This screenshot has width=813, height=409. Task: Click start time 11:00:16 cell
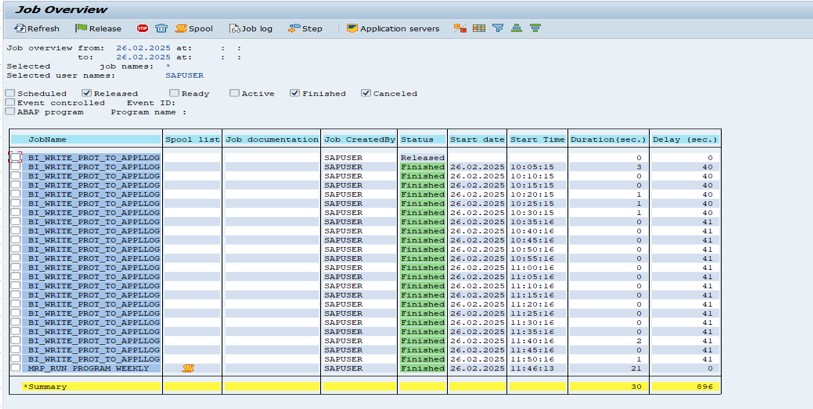[532, 267]
